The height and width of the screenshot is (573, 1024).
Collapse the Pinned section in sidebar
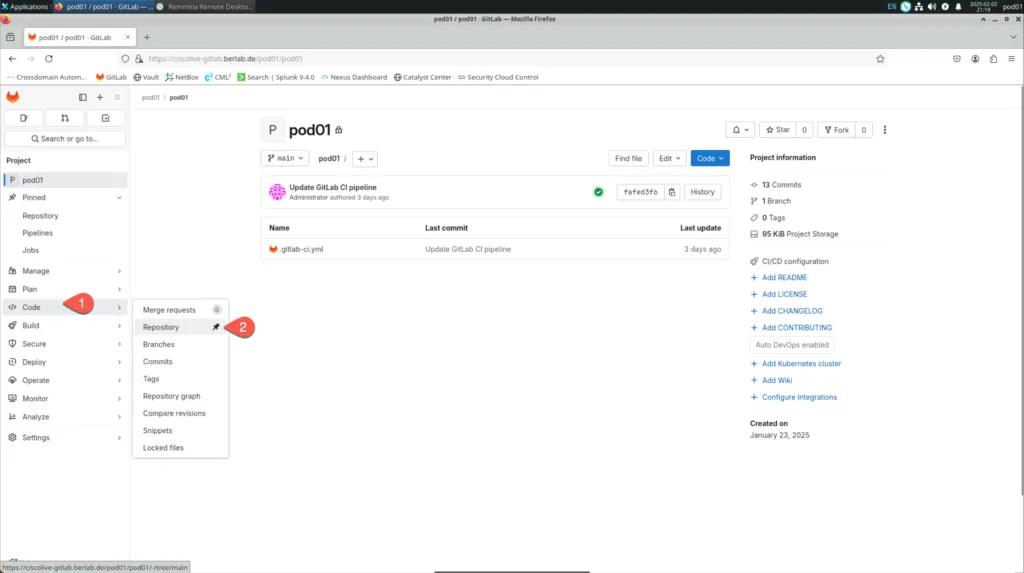tap(119, 198)
